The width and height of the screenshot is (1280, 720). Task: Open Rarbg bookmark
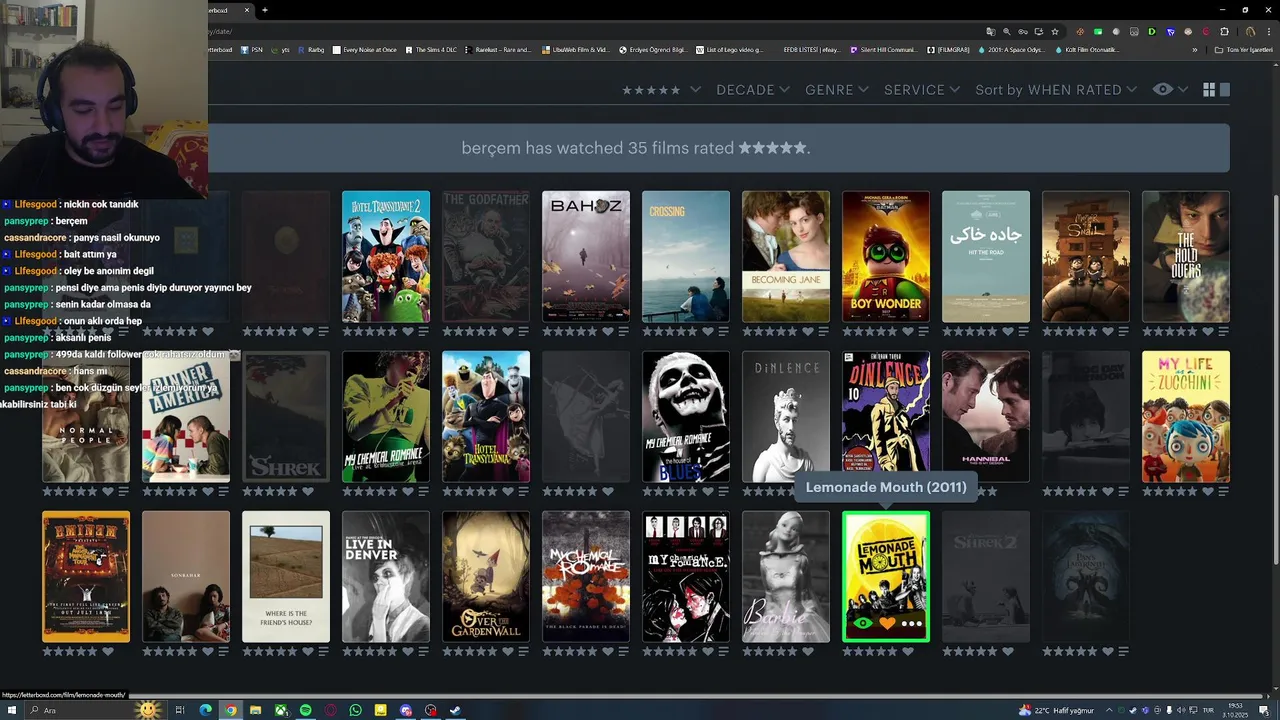click(311, 50)
